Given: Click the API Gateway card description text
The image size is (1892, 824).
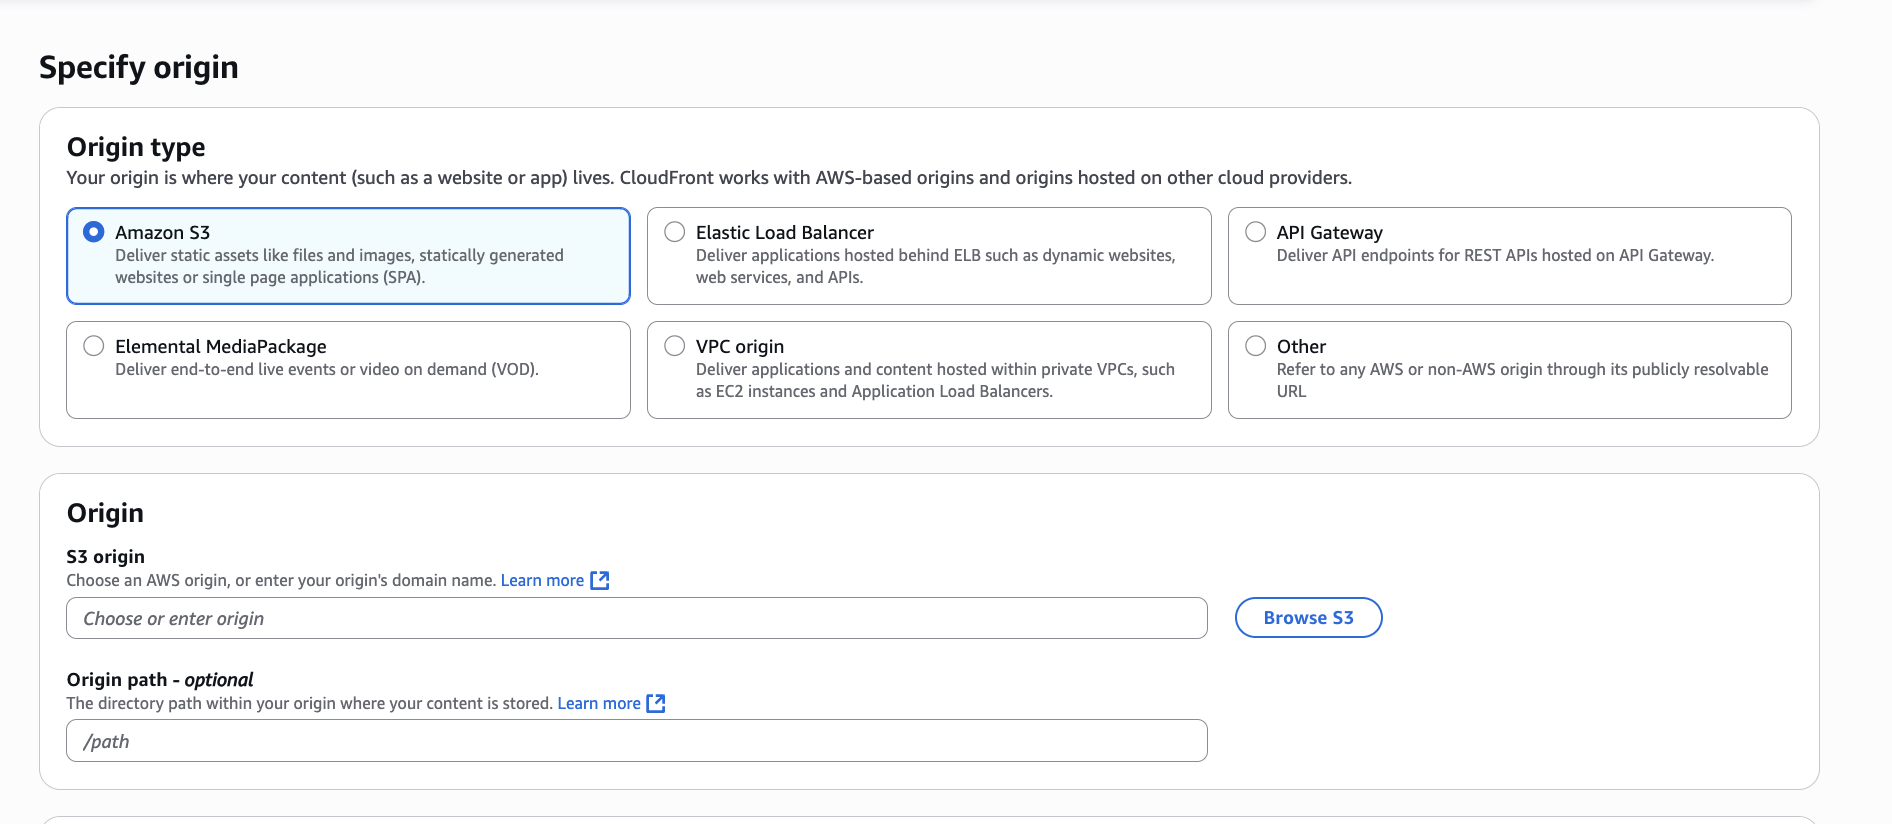Looking at the screenshot, I should click(x=1495, y=256).
